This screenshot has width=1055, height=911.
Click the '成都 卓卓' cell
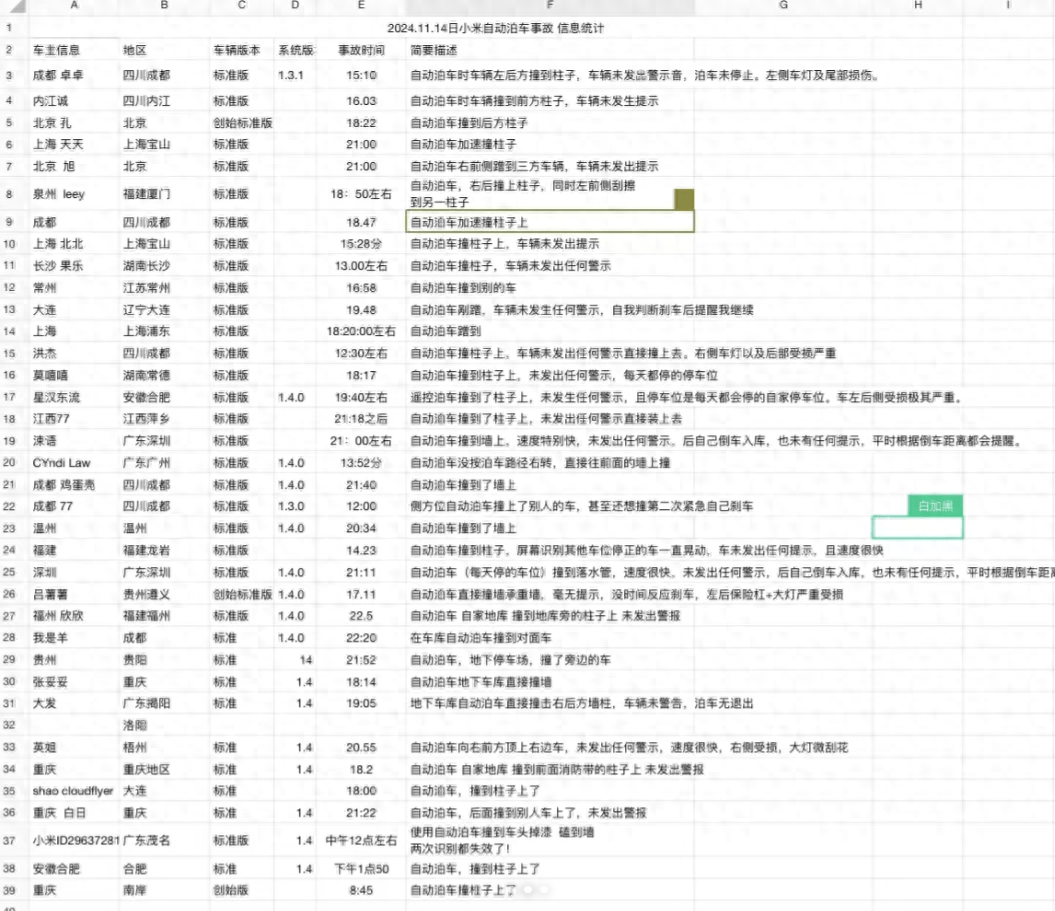[58, 75]
